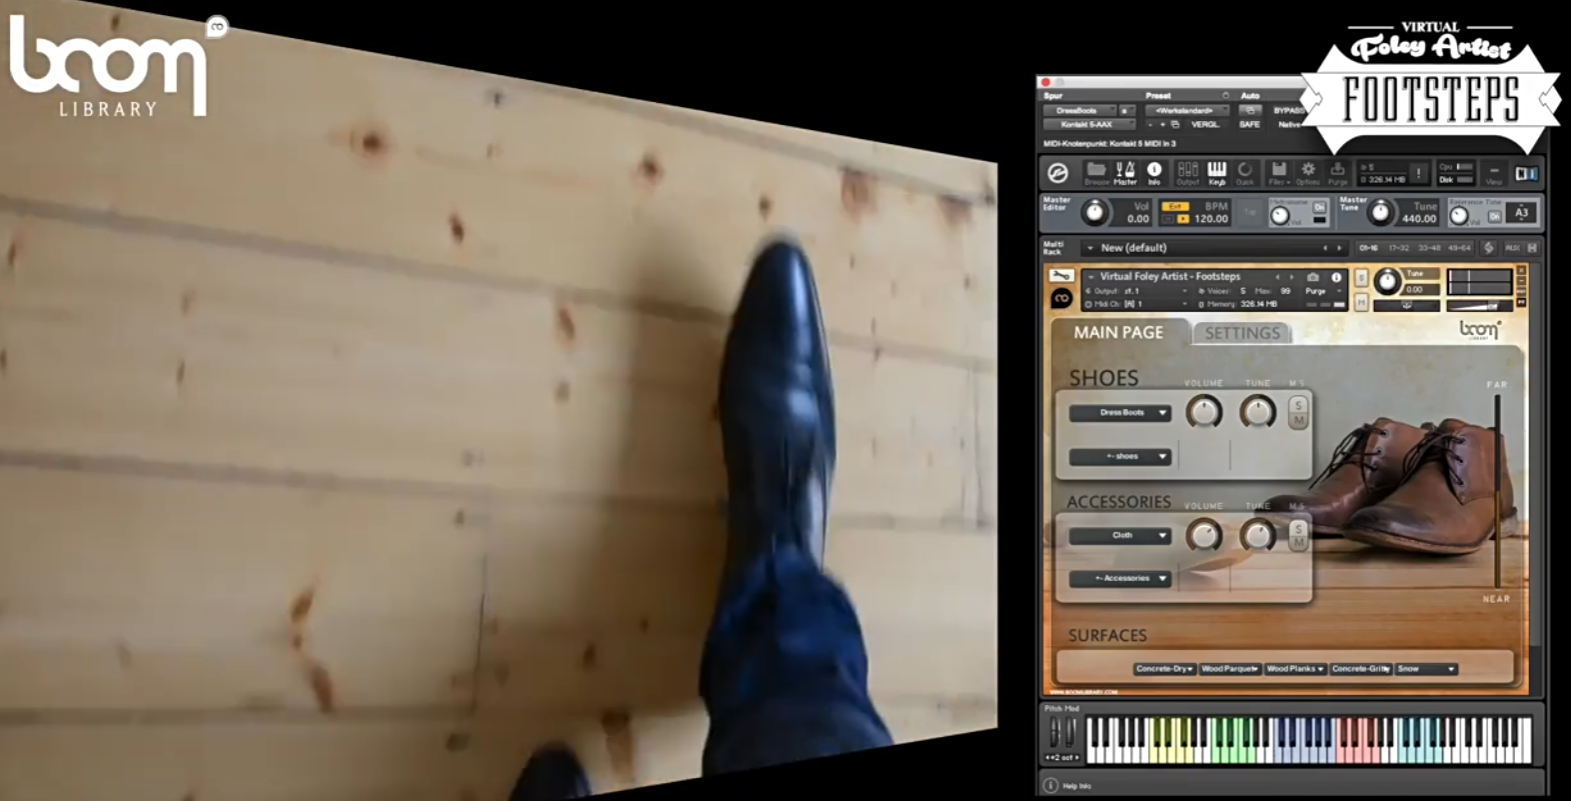Click the Master metronome icon in toolbar
This screenshot has width=1571, height=801.
[x=1125, y=172]
